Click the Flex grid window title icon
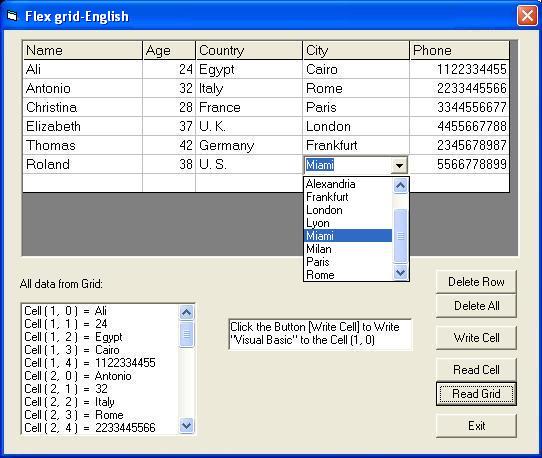 click(x=12, y=16)
